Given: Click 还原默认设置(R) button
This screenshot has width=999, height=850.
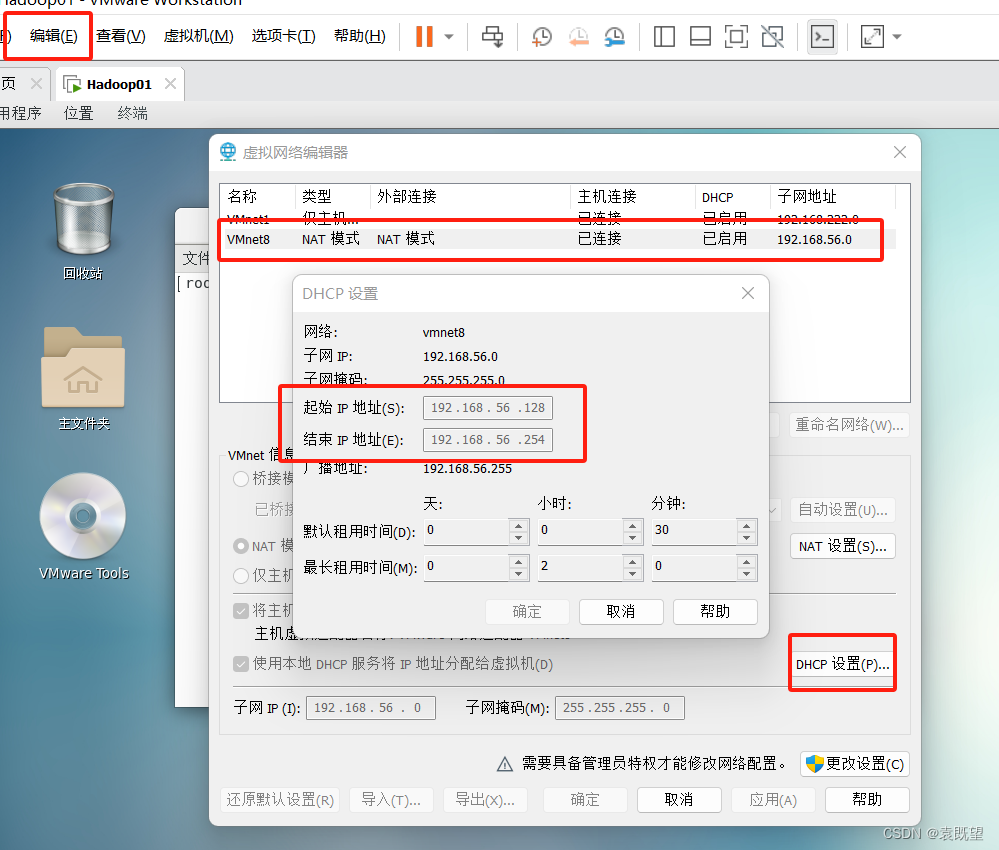Looking at the screenshot, I should (x=280, y=800).
